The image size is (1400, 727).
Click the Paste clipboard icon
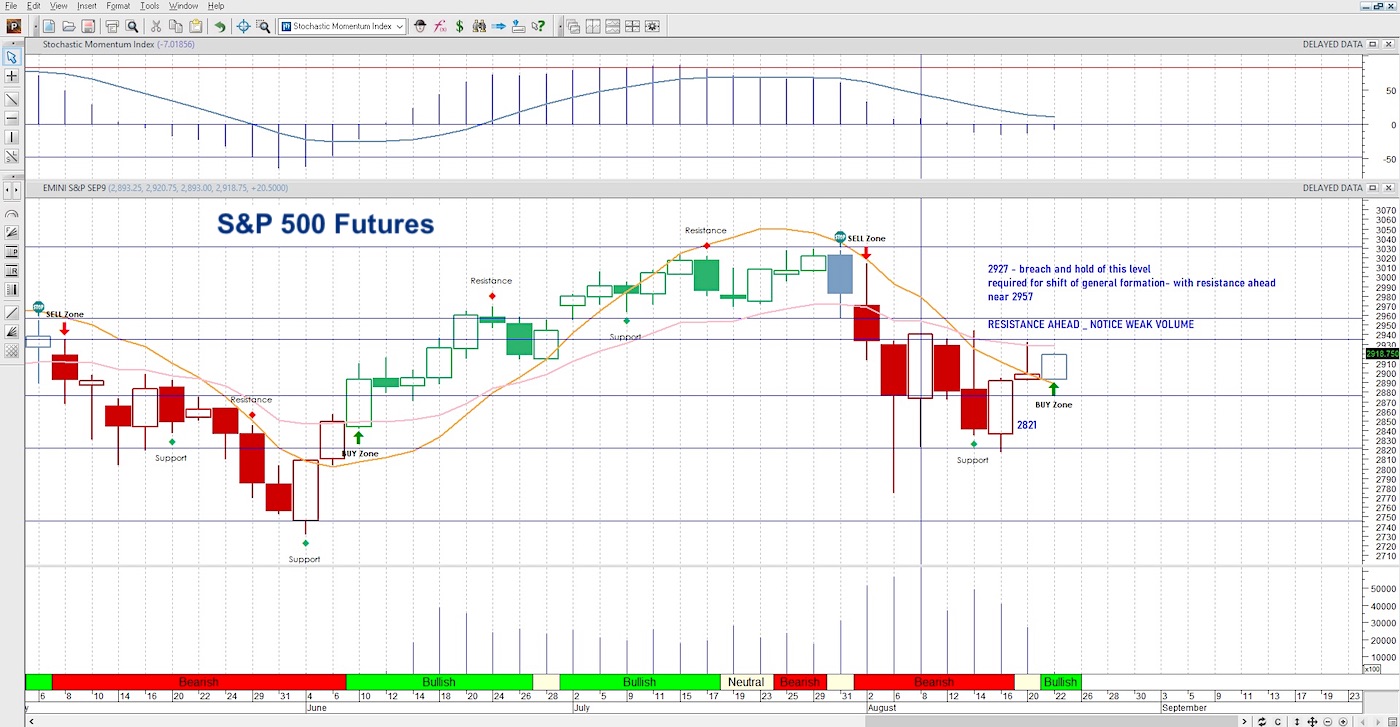tap(195, 26)
